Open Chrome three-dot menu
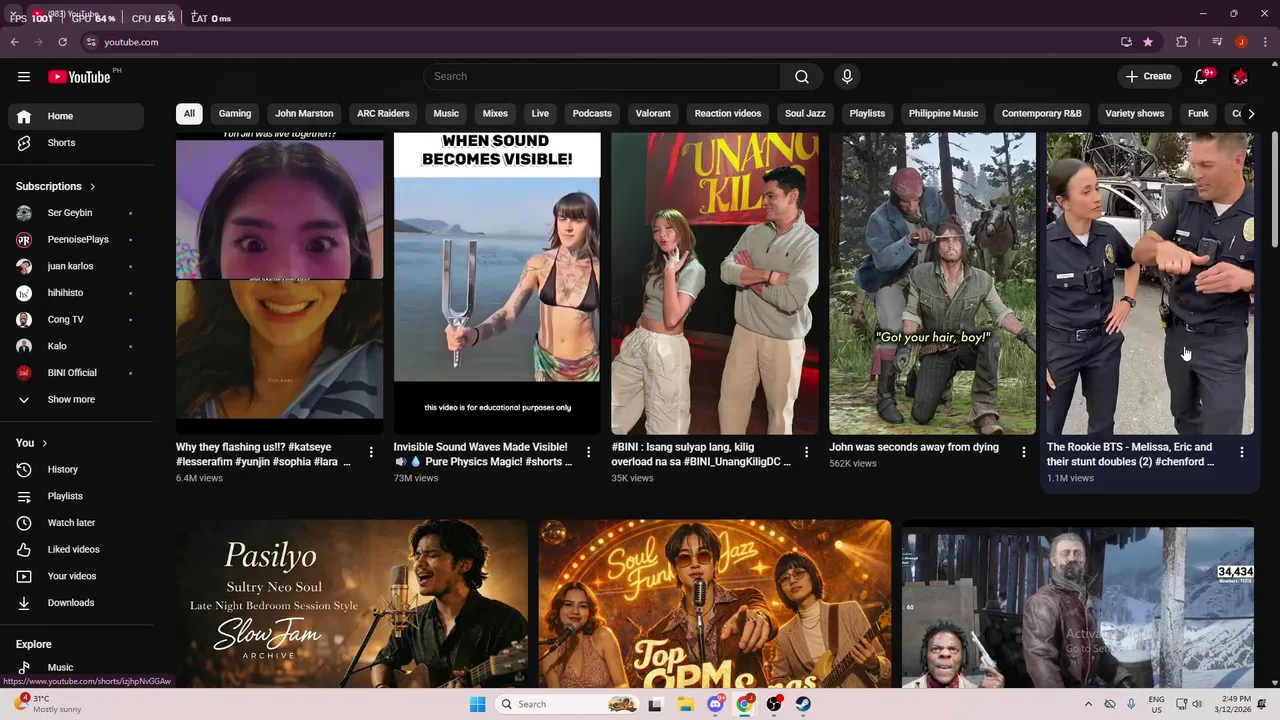Screen dimensions: 1280x720 coord(1264,42)
